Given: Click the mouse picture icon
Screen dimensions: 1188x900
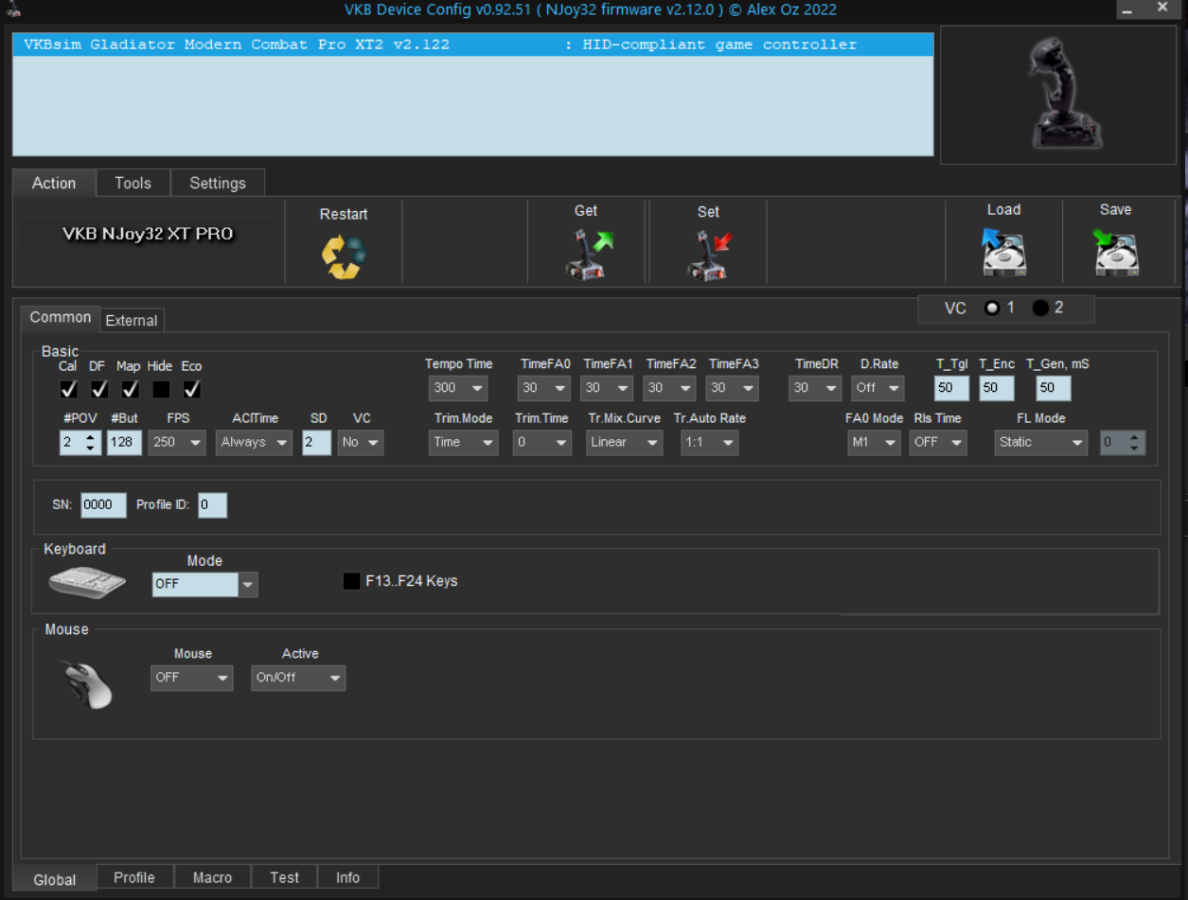Looking at the screenshot, I should (88, 684).
